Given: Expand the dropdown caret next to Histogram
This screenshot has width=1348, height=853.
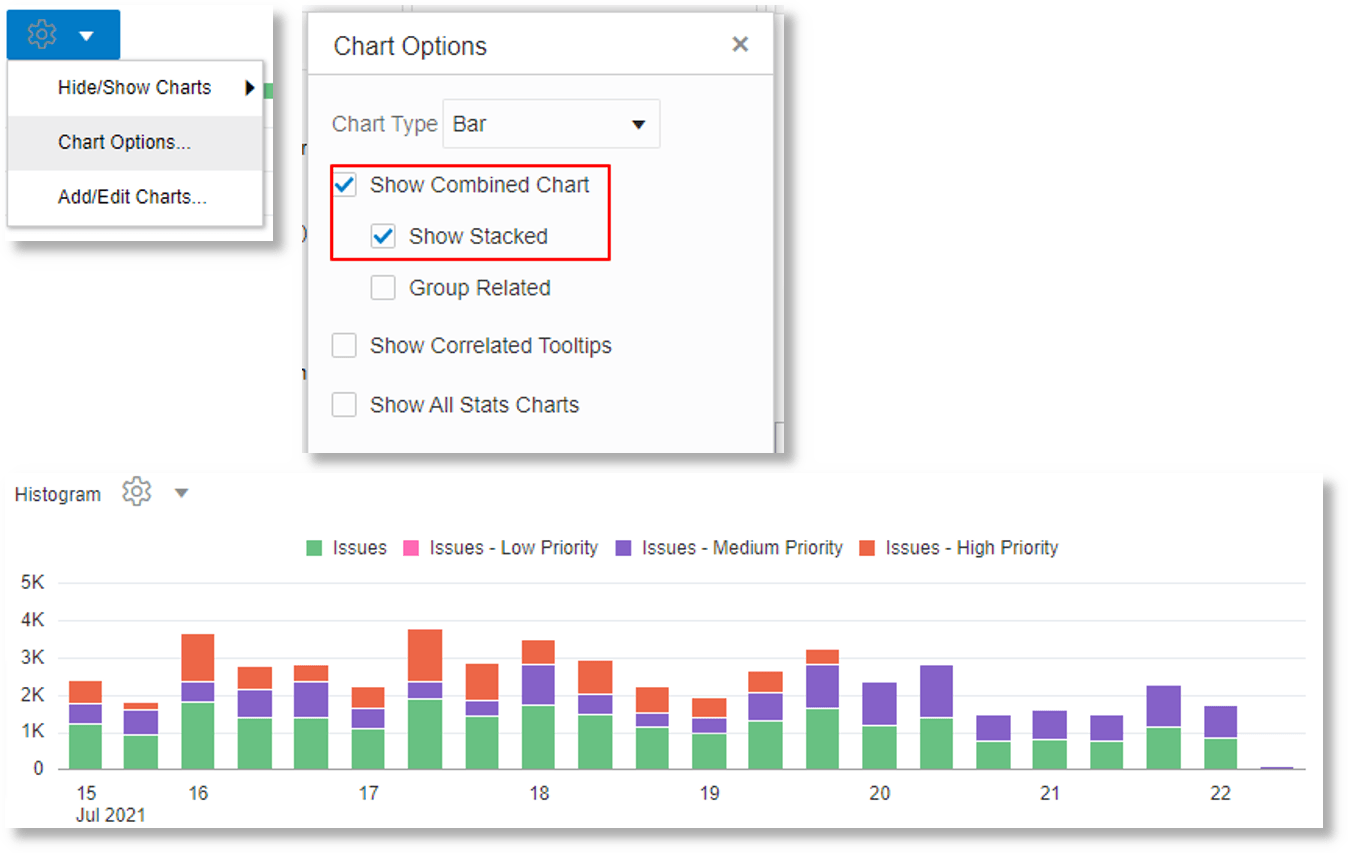Looking at the screenshot, I should tap(181, 492).
